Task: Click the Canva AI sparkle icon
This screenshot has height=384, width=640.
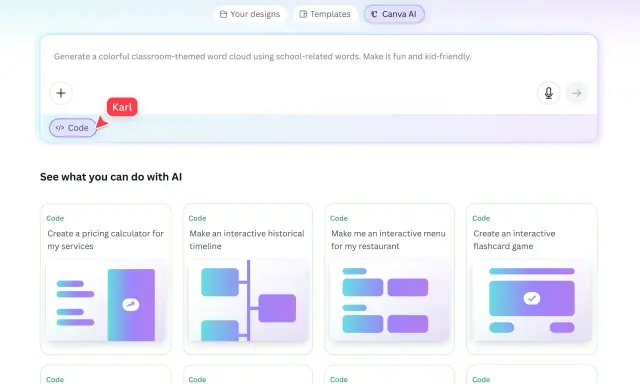Action: pyautogui.click(x=374, y=14)
